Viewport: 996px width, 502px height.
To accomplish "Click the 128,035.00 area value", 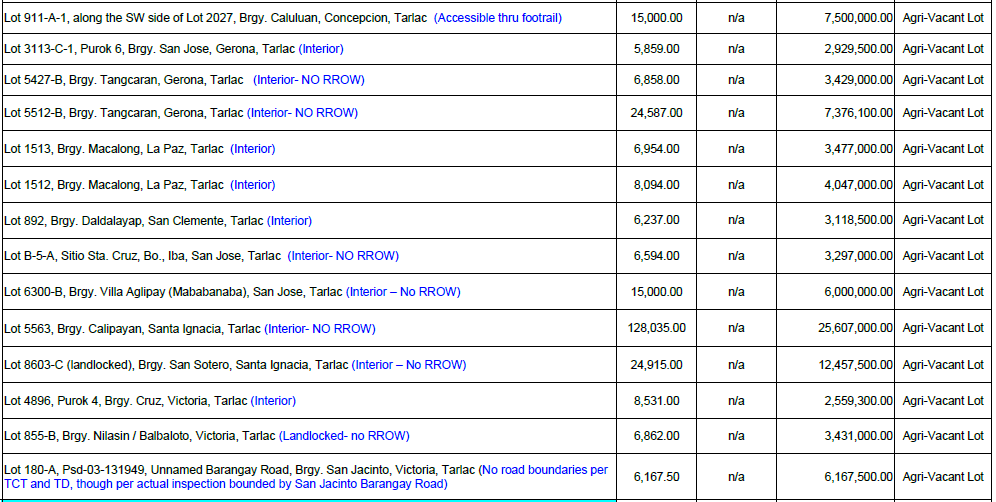I will pos(656,328).
